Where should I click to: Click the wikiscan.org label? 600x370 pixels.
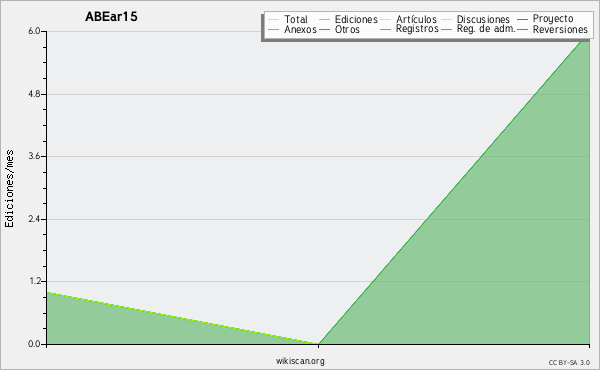[300, 361]
